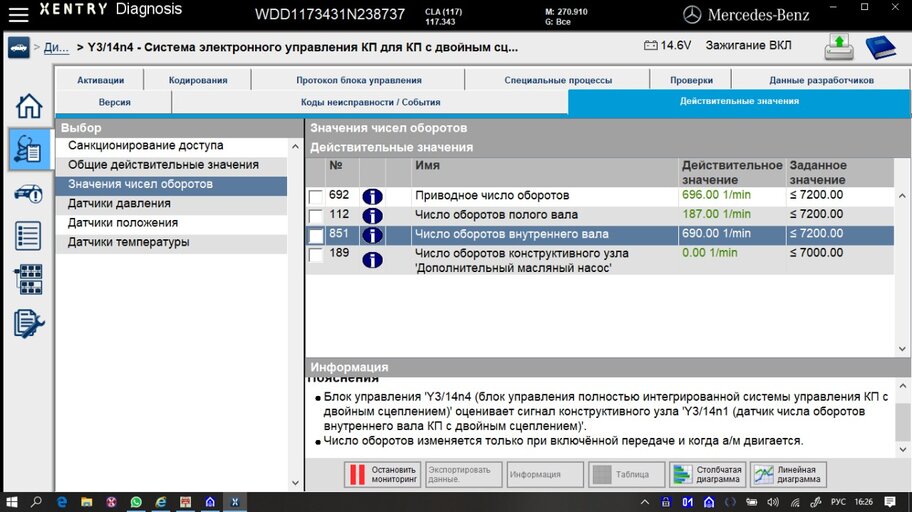
Task: Open the vehicle warning sidebar icon
Action: pyautogui.click(x=28, y=193)
